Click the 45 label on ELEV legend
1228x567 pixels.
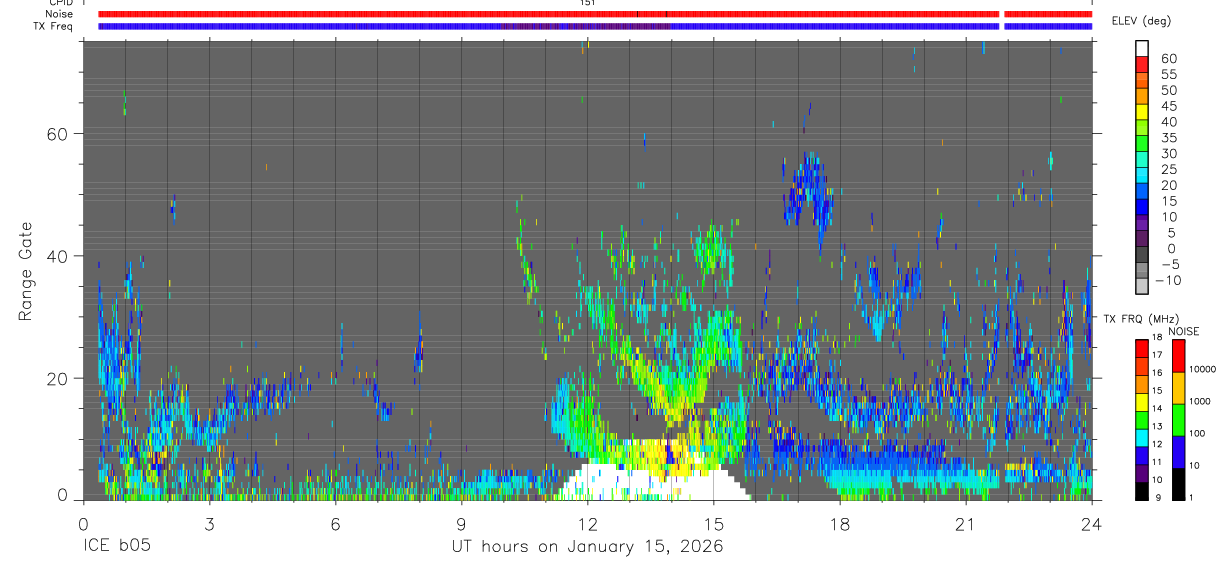coord(1168,106)
